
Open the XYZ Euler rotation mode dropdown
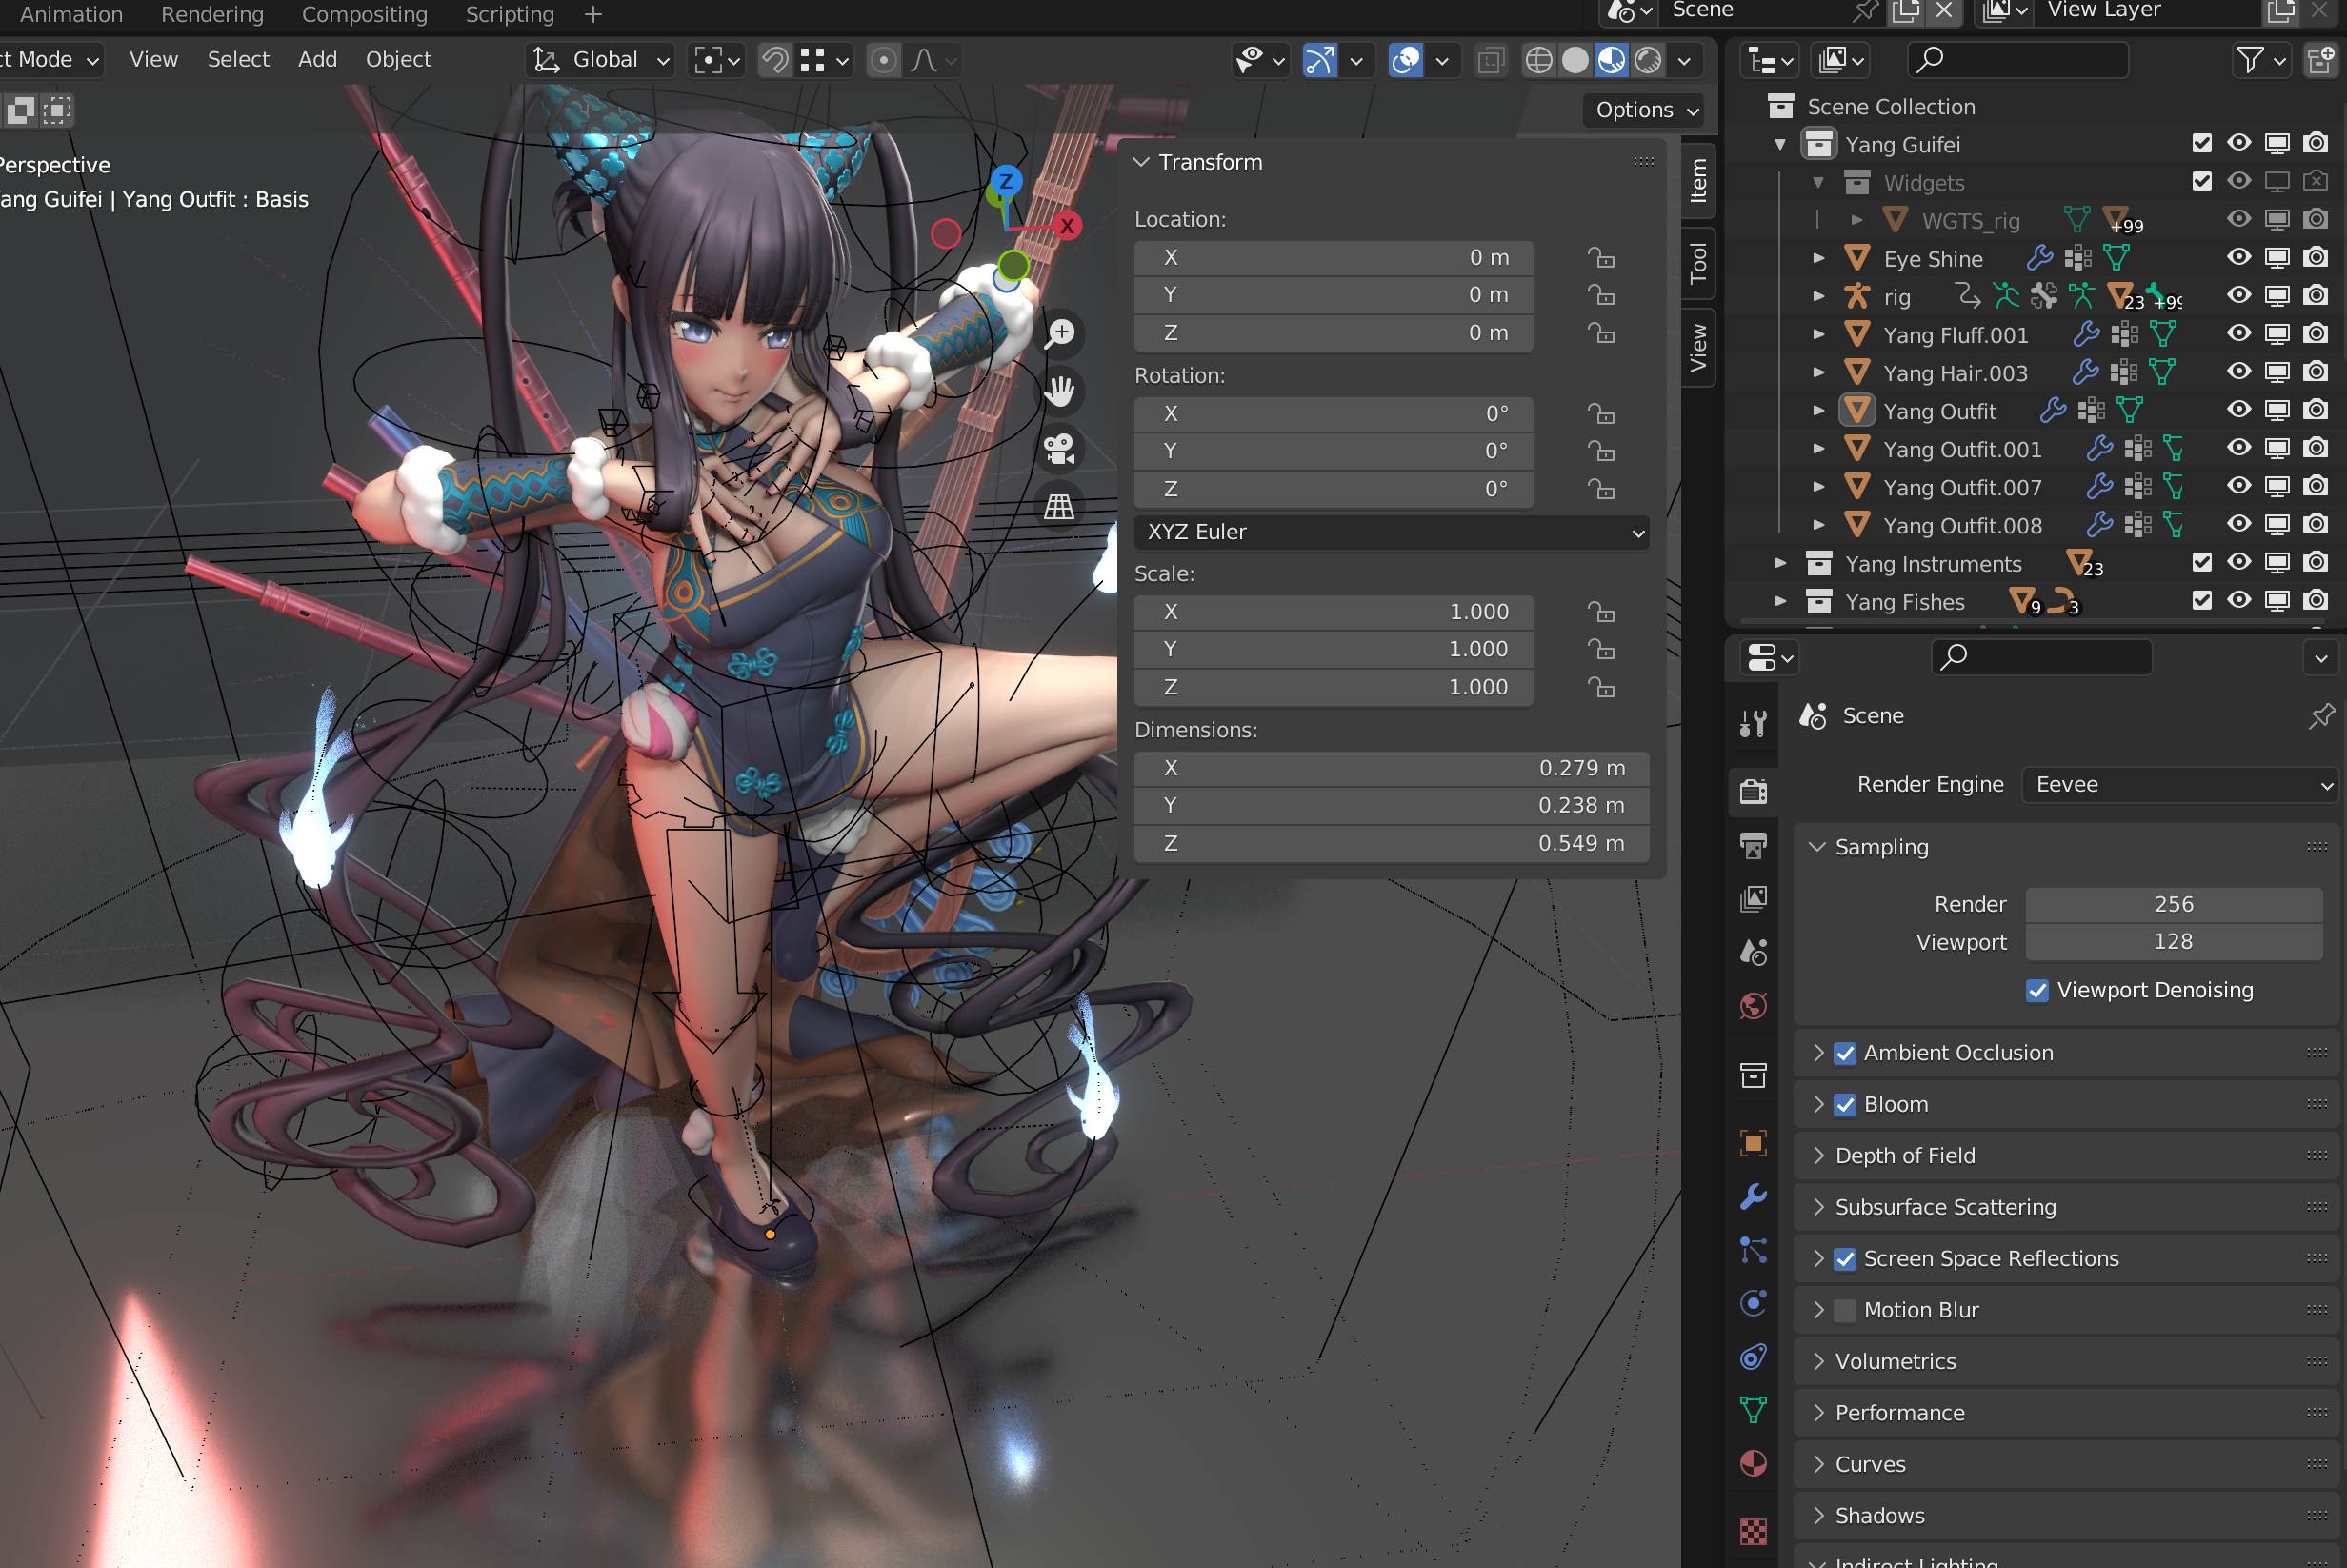coord(1391,532)
